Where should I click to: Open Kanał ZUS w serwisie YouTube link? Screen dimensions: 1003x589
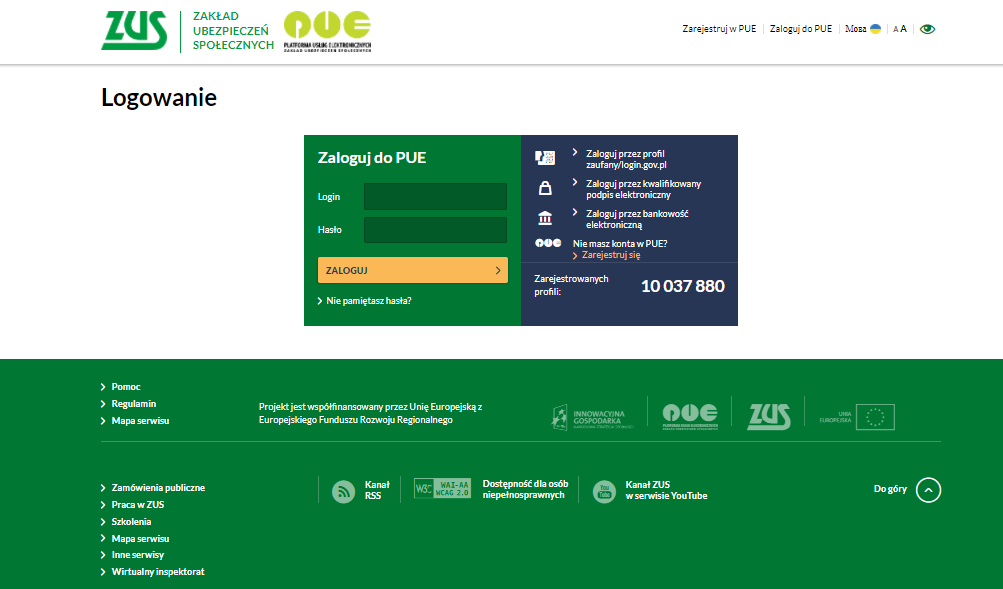666,490
